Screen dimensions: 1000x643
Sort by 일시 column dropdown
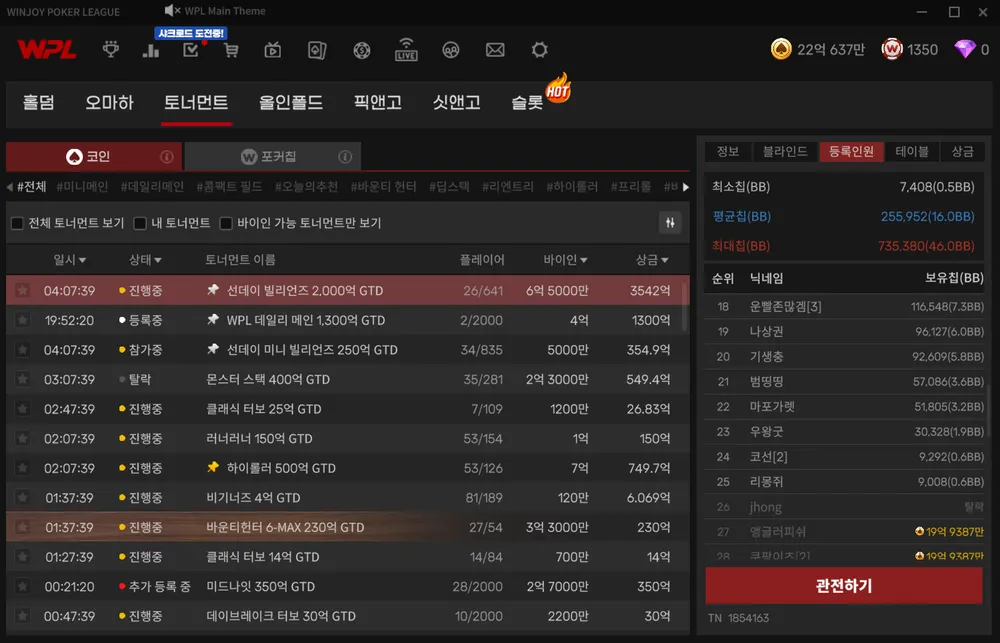[x=70, y=260]
